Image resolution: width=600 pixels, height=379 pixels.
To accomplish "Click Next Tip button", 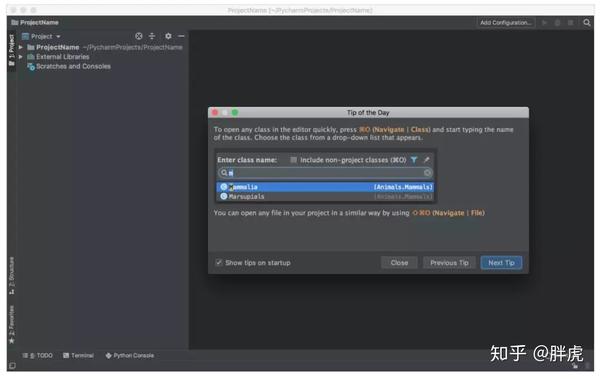I will coord(501,263).
